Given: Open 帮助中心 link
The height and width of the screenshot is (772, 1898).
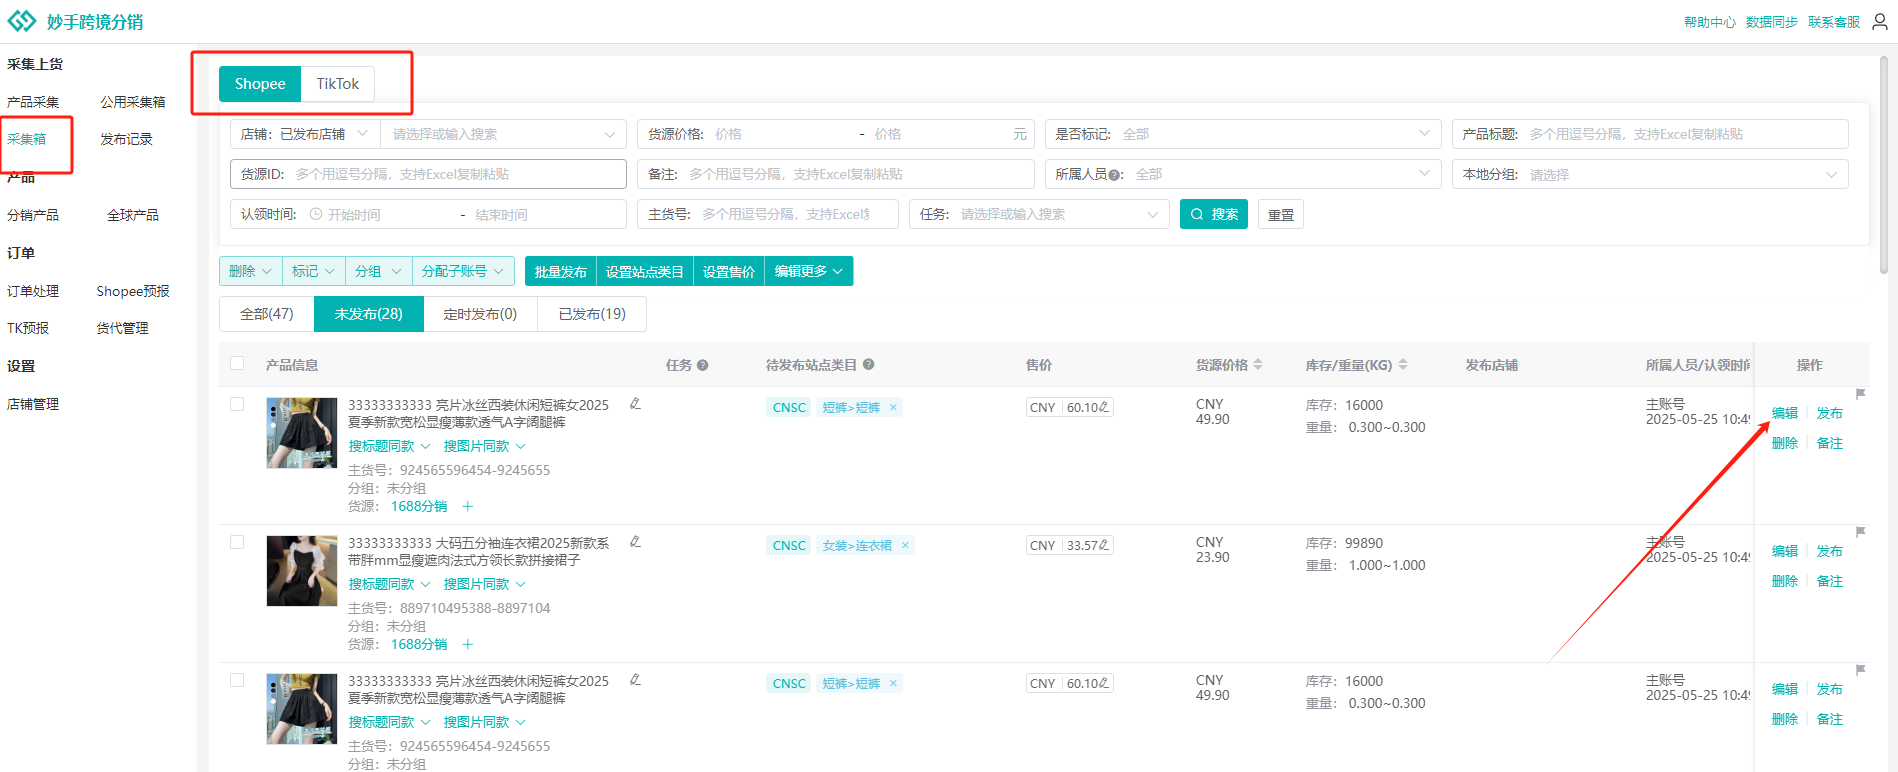Looking at the screenshot, I should (x=1710, y=22).
